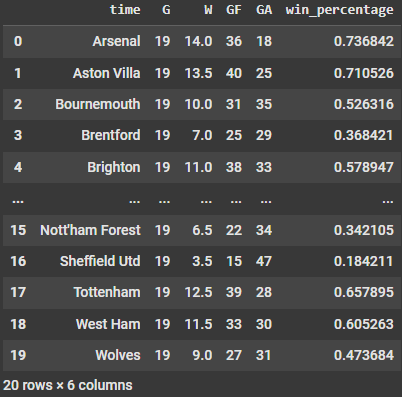
Task: Click the W column header
Action: (x=208, y=10)
